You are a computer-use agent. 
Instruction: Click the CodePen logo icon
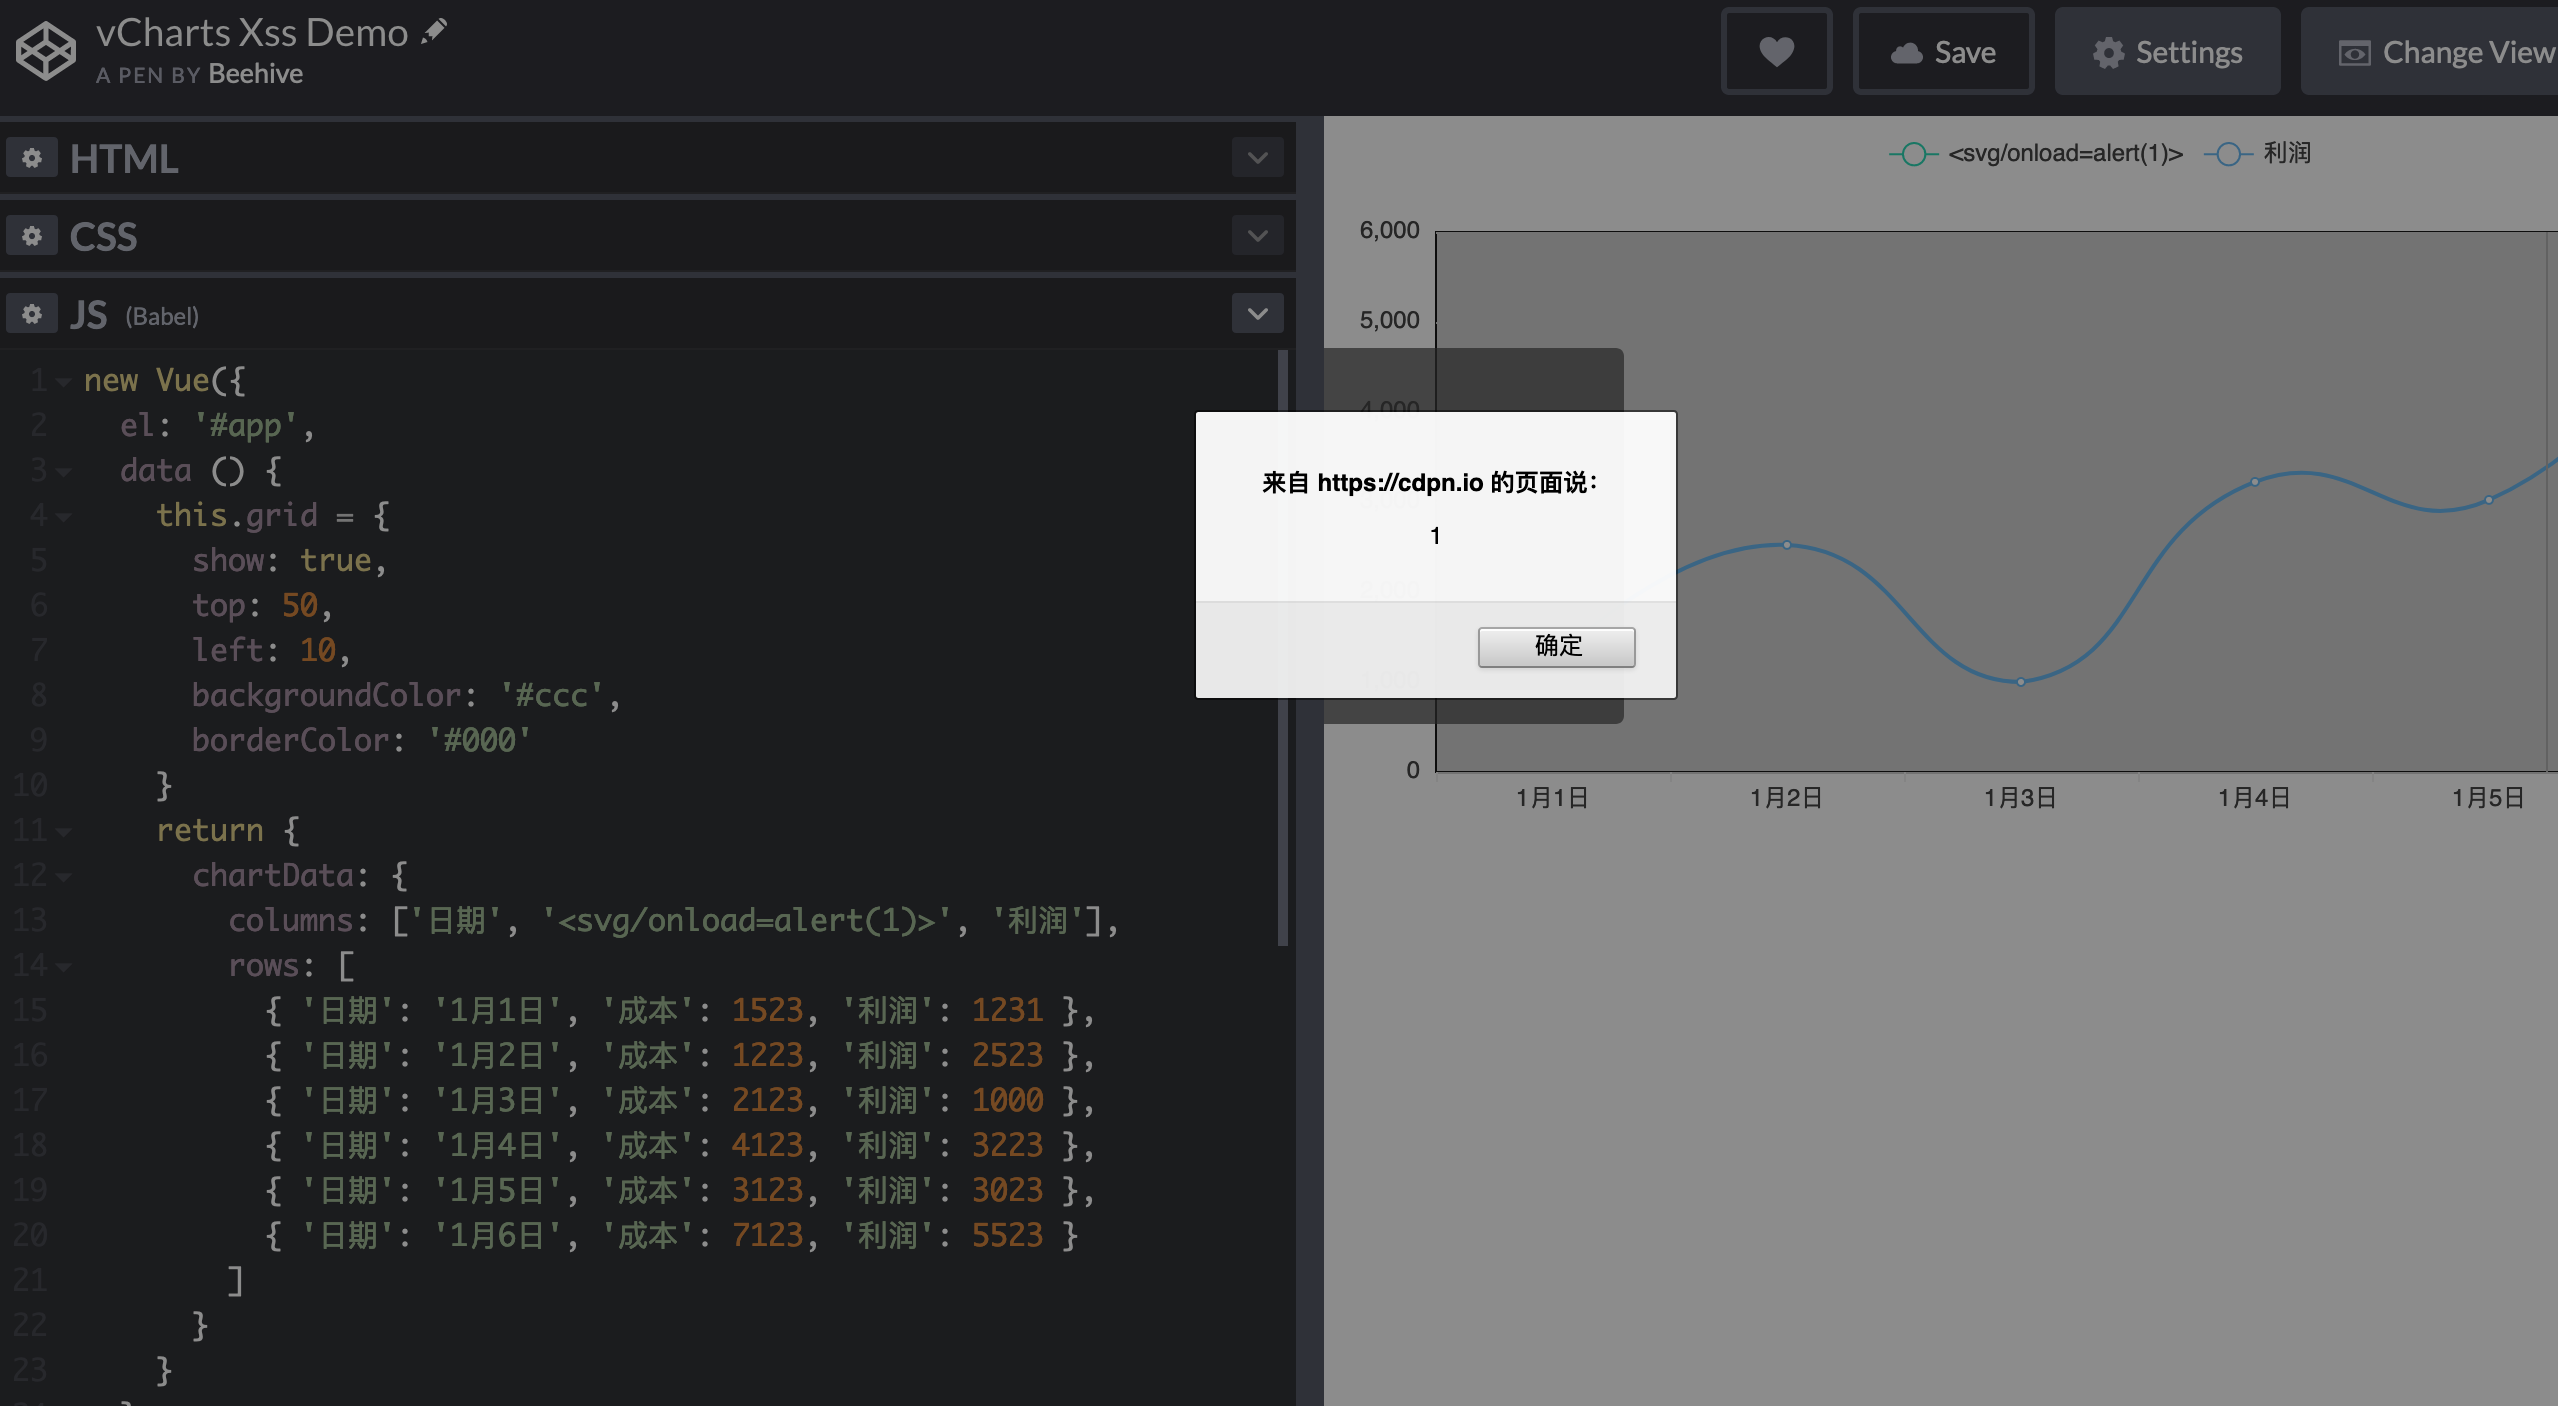pos(45,50)
